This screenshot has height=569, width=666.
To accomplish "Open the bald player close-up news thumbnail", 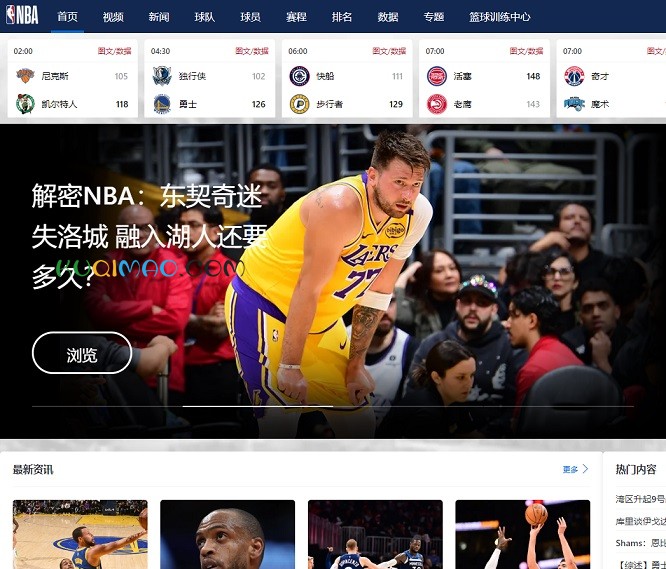I will tap(228, 534).
